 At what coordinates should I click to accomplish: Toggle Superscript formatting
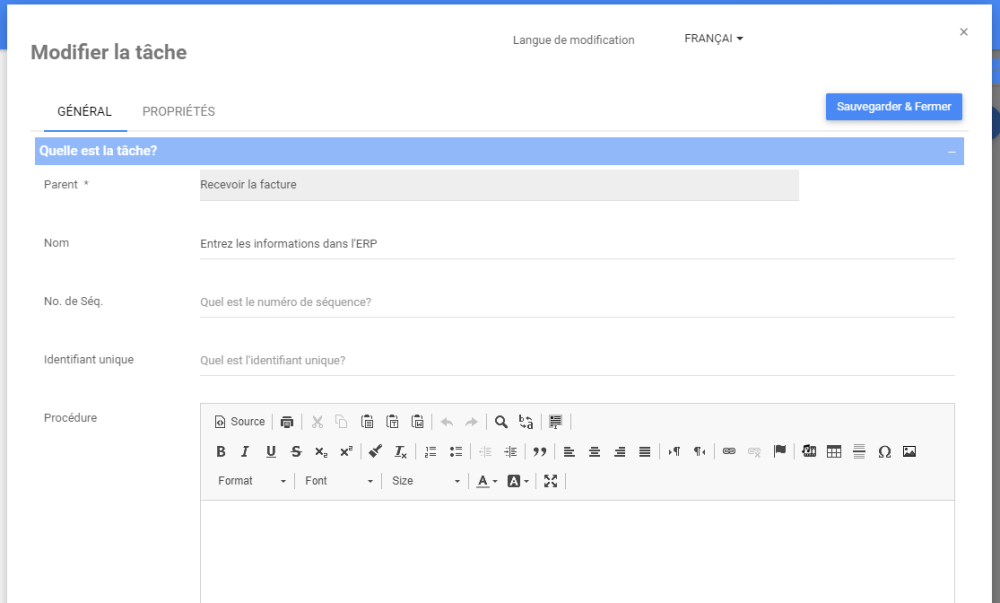click(346, 451)
